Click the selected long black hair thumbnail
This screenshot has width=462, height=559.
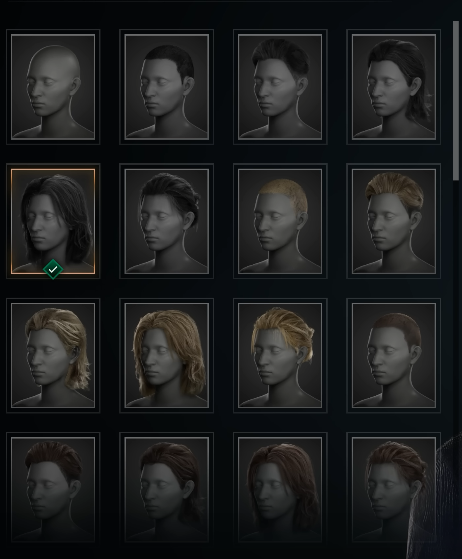tap(53, 221)
